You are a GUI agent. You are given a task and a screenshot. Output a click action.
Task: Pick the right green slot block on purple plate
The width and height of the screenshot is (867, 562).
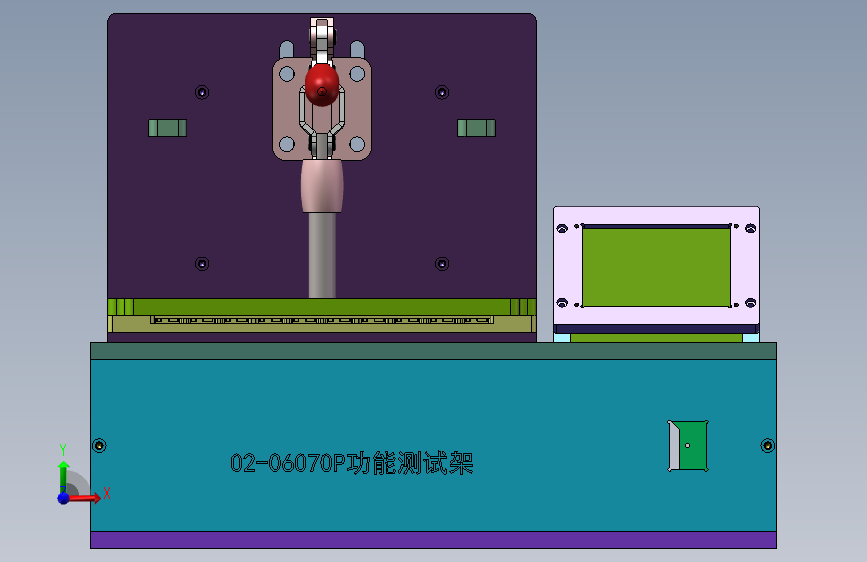click(x=477, y=128)
